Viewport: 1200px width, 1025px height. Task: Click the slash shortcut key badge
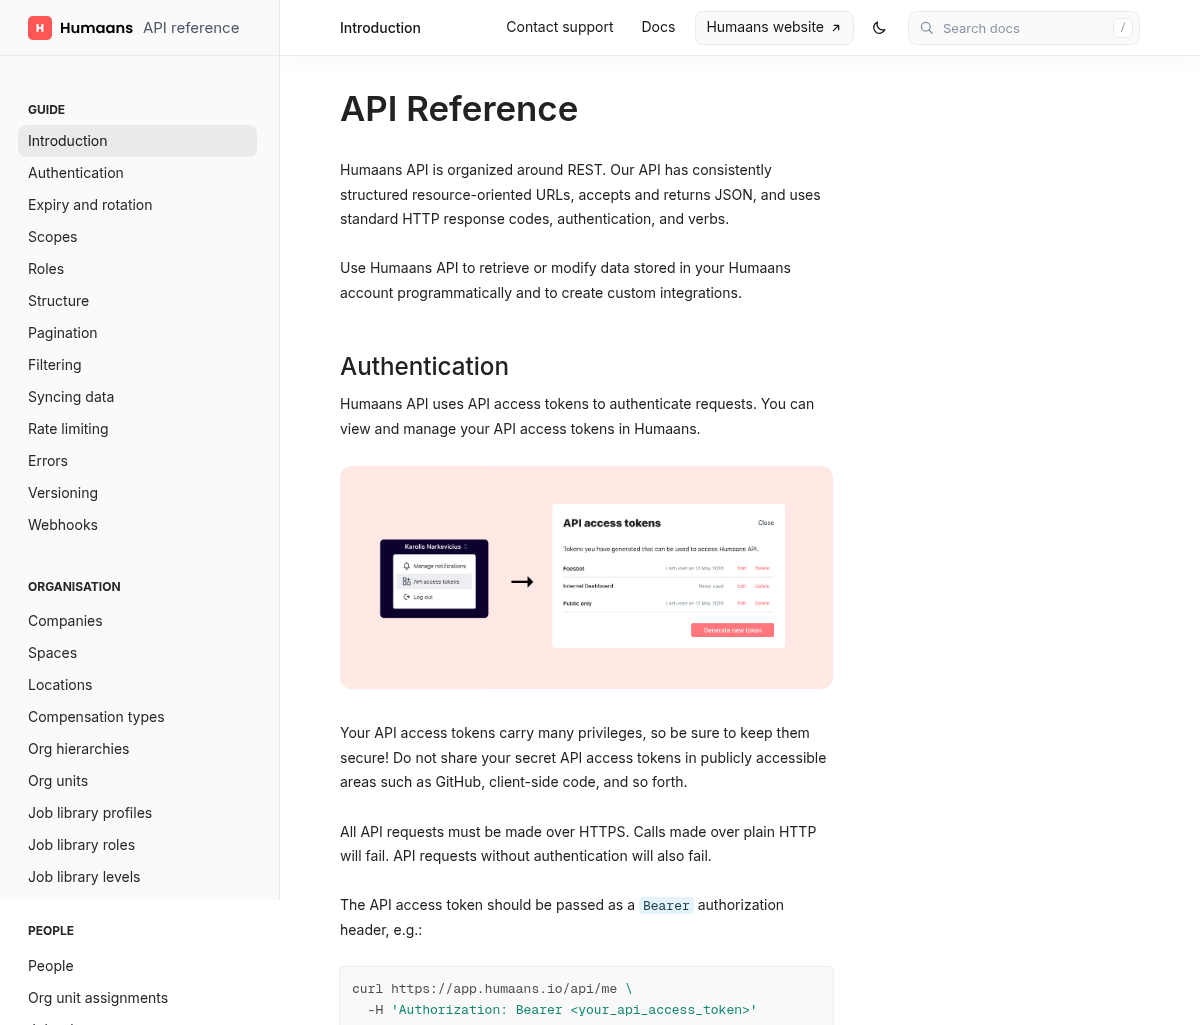coord(1123,28)
